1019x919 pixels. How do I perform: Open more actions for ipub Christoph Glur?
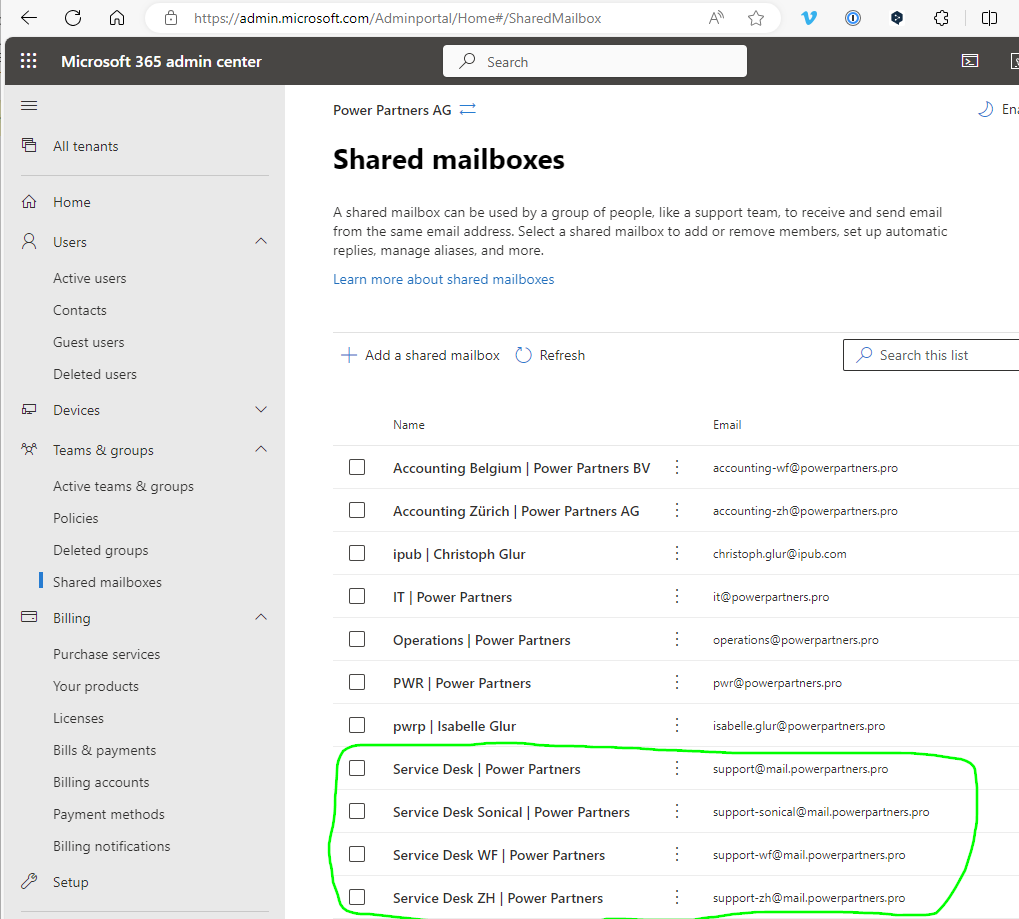click(x=677, y=553)
